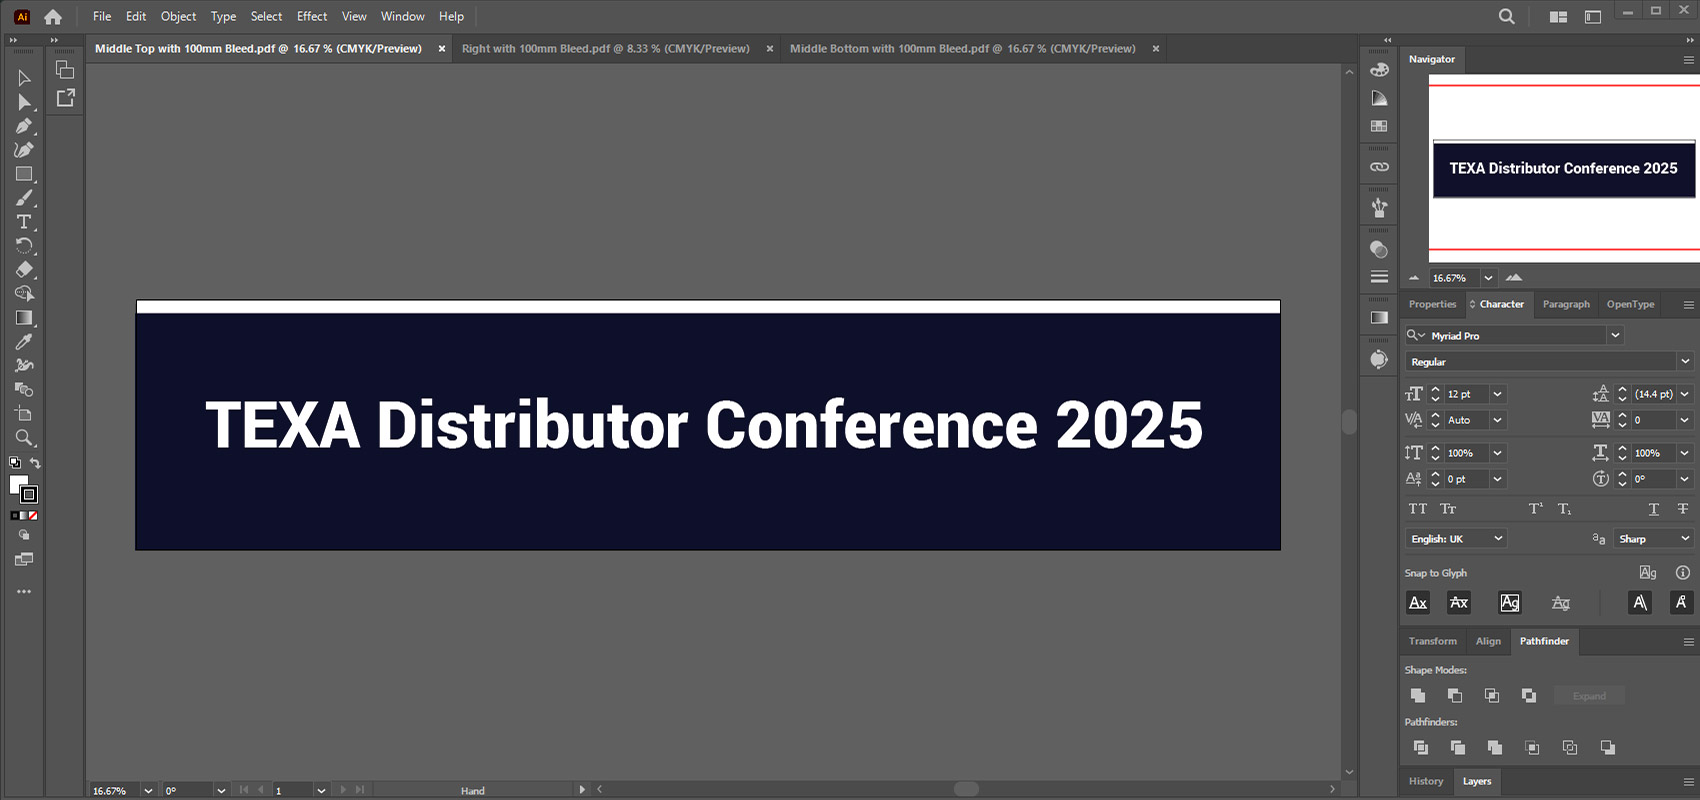Click the horizontal scrollbar thumb
The width and height of the screenshot is (1700, 800).
tap(965, 789)
